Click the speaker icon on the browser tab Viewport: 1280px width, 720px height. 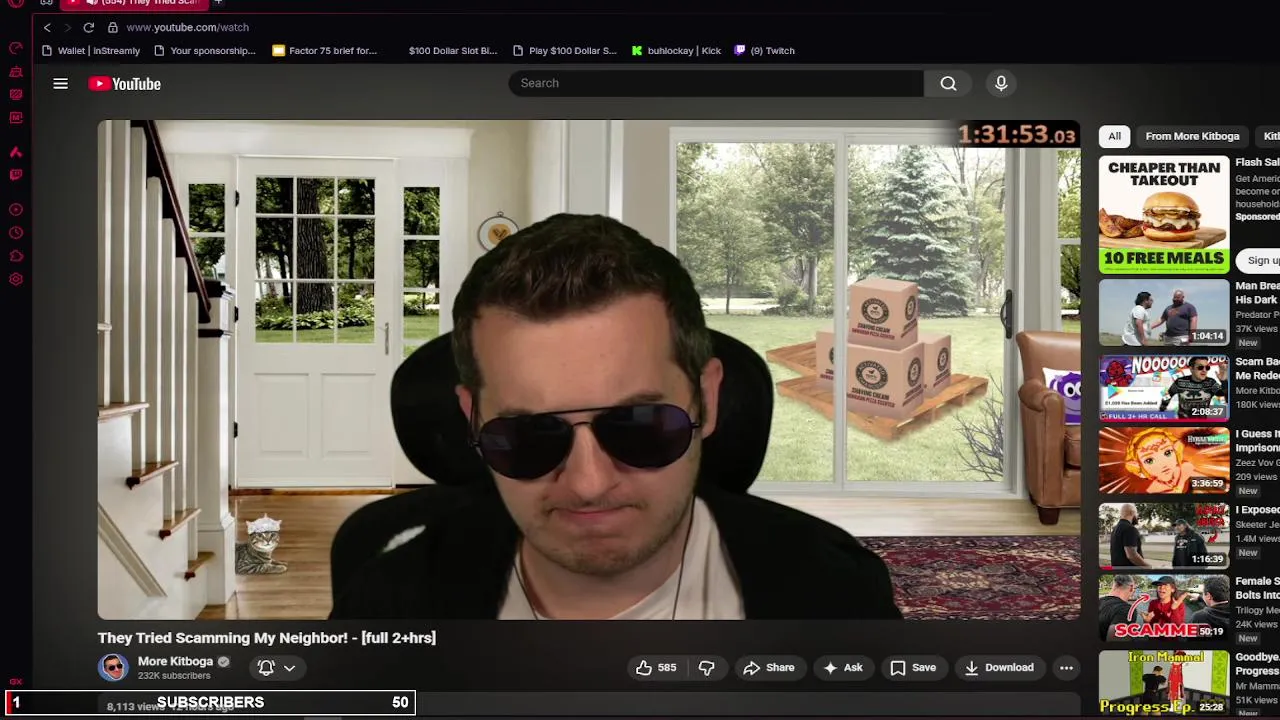click(x=92, y=3)
